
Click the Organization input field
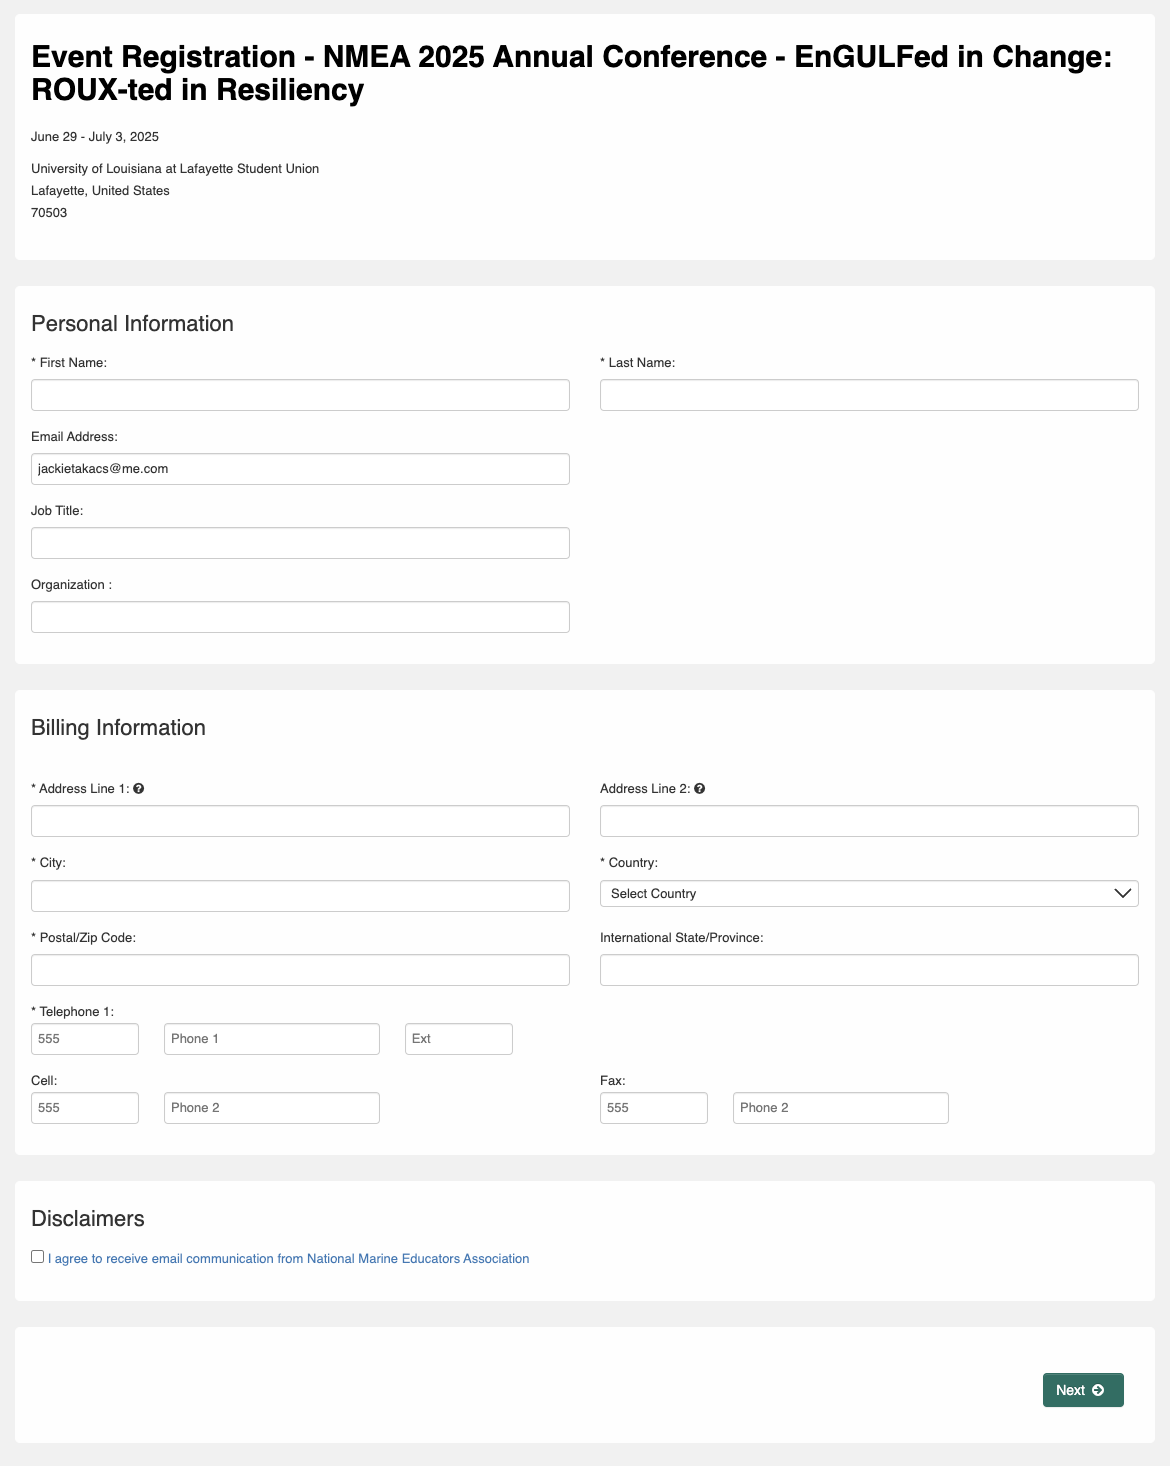click(300, 617)
